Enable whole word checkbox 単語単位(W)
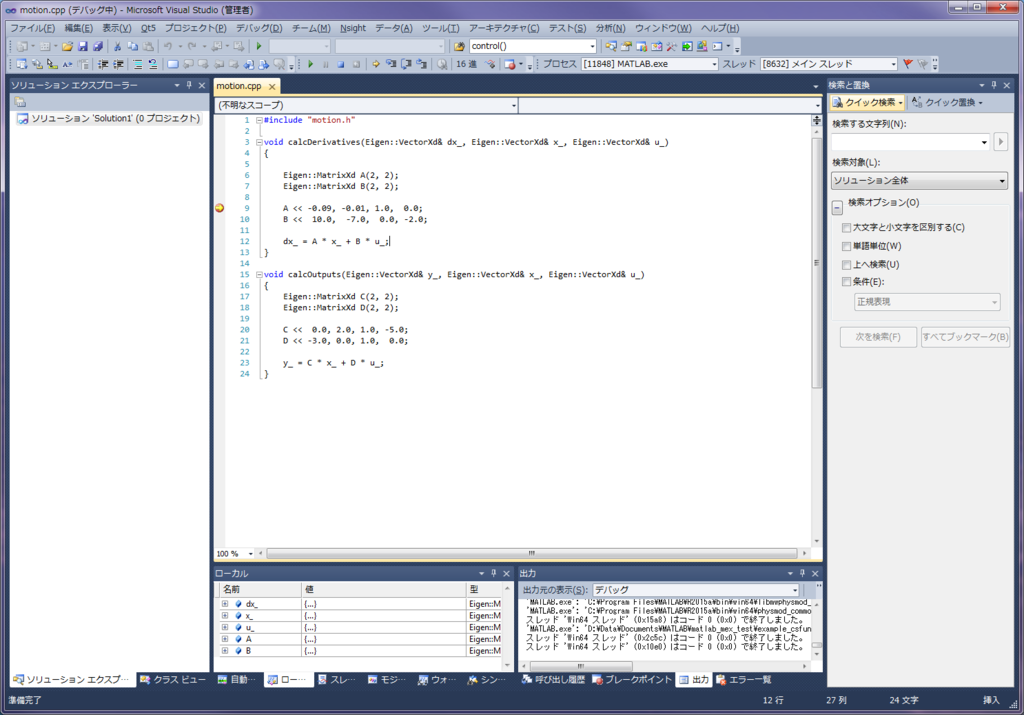 pyautogui.click(x=846, y=246)
